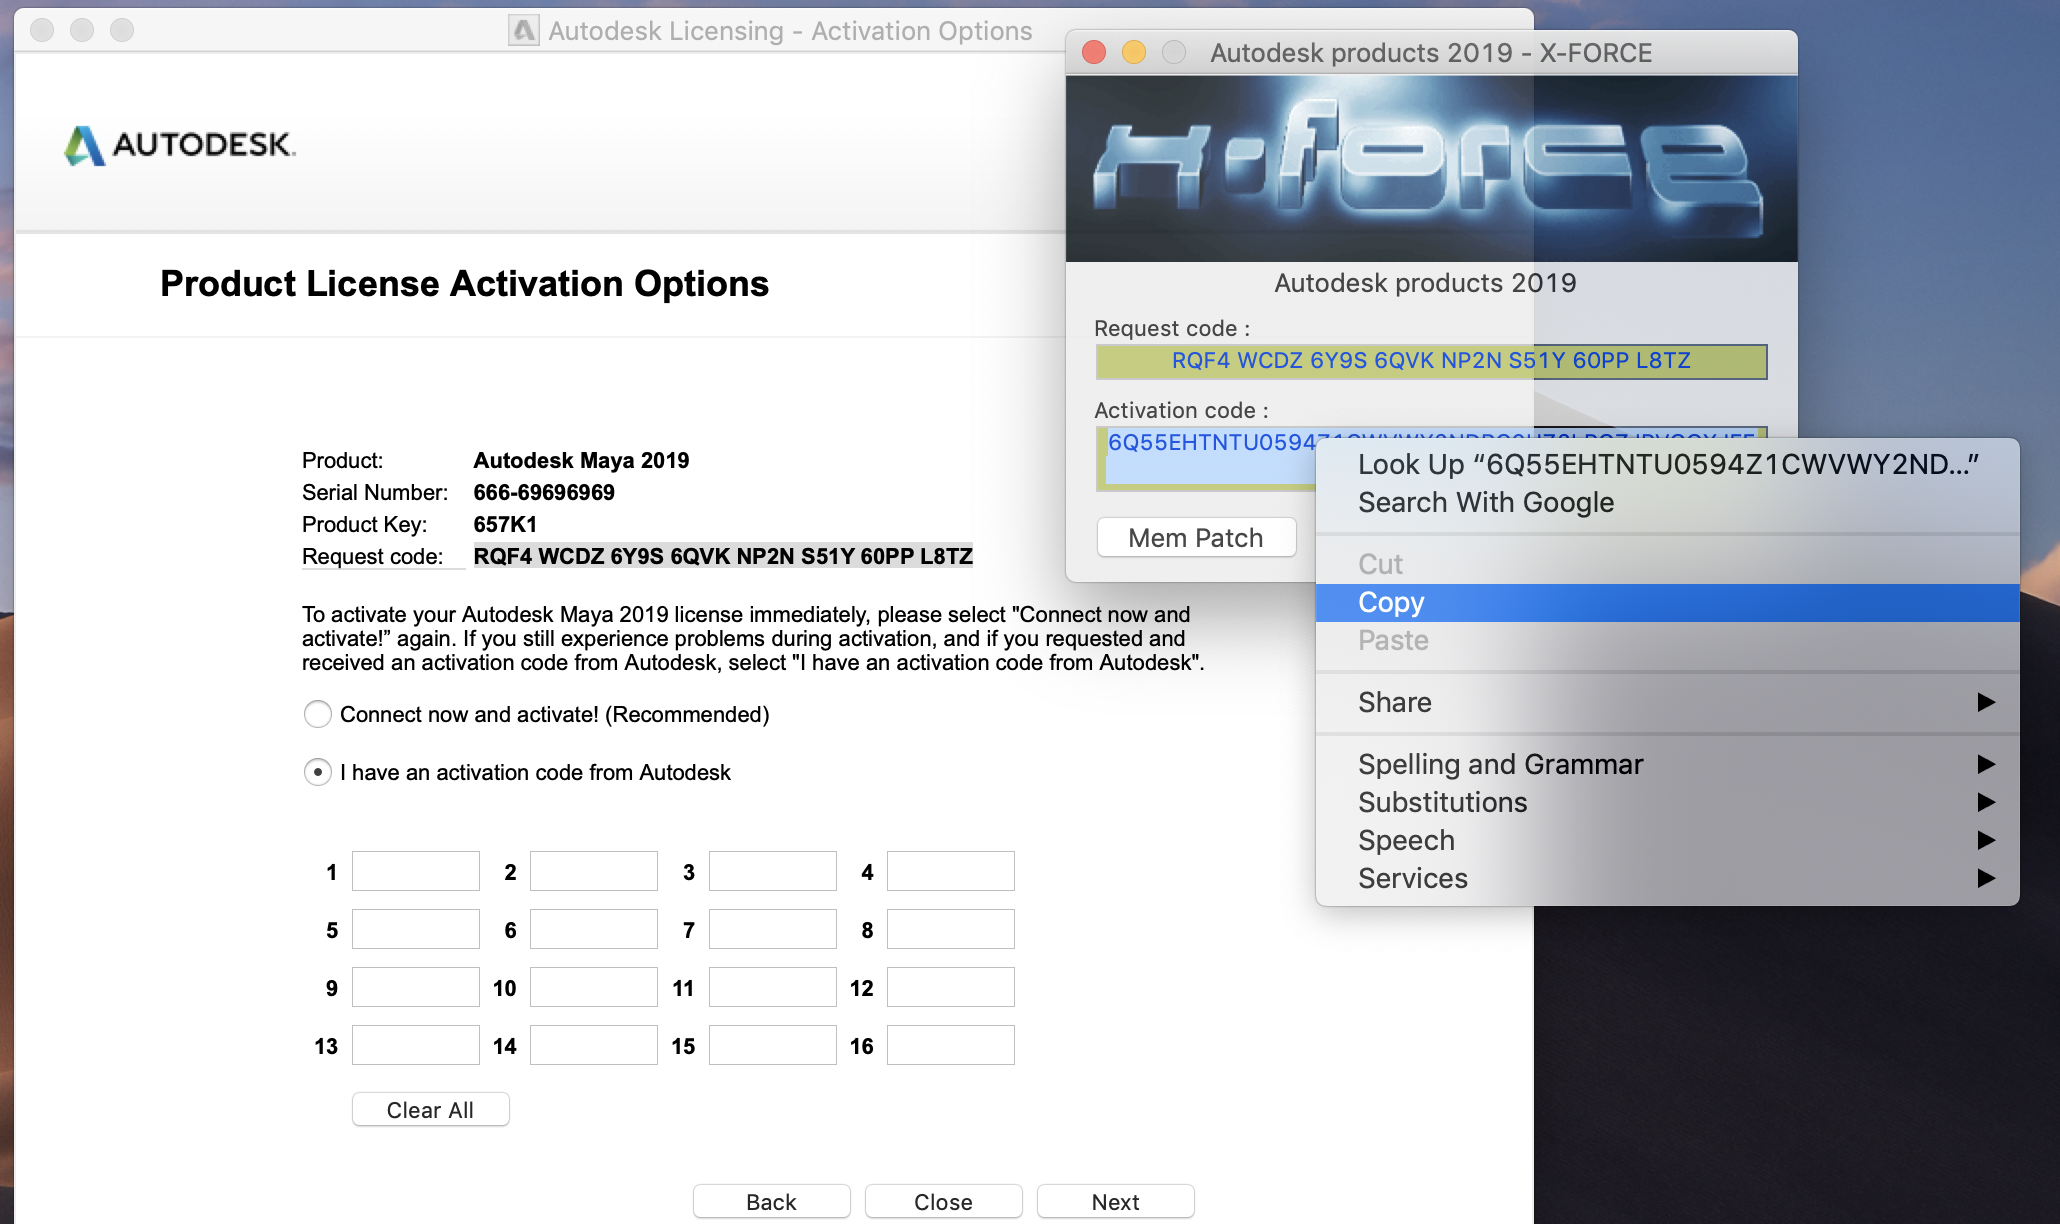The height and width of the screenshot is (1224, 2060).
Task: Click activation code input field 16
Action: pos(949,1044)
